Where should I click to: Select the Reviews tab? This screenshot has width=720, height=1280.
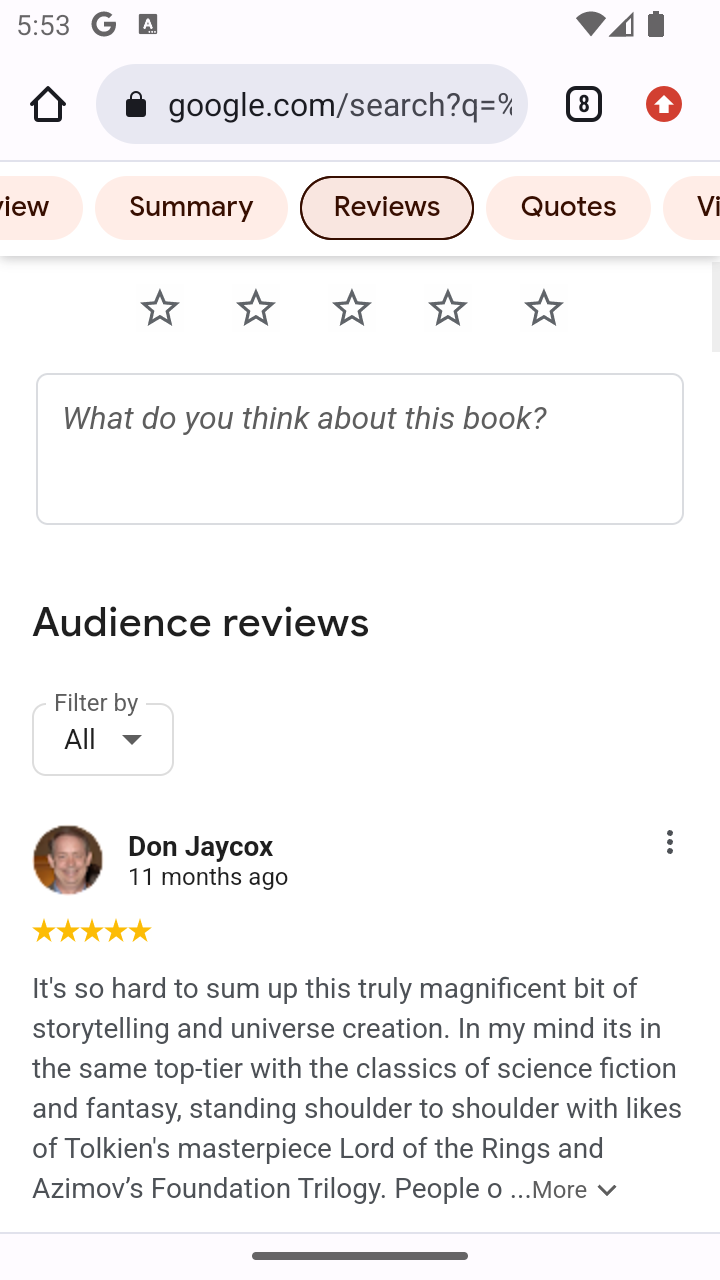pyautogui.click(x=387, y=208)
